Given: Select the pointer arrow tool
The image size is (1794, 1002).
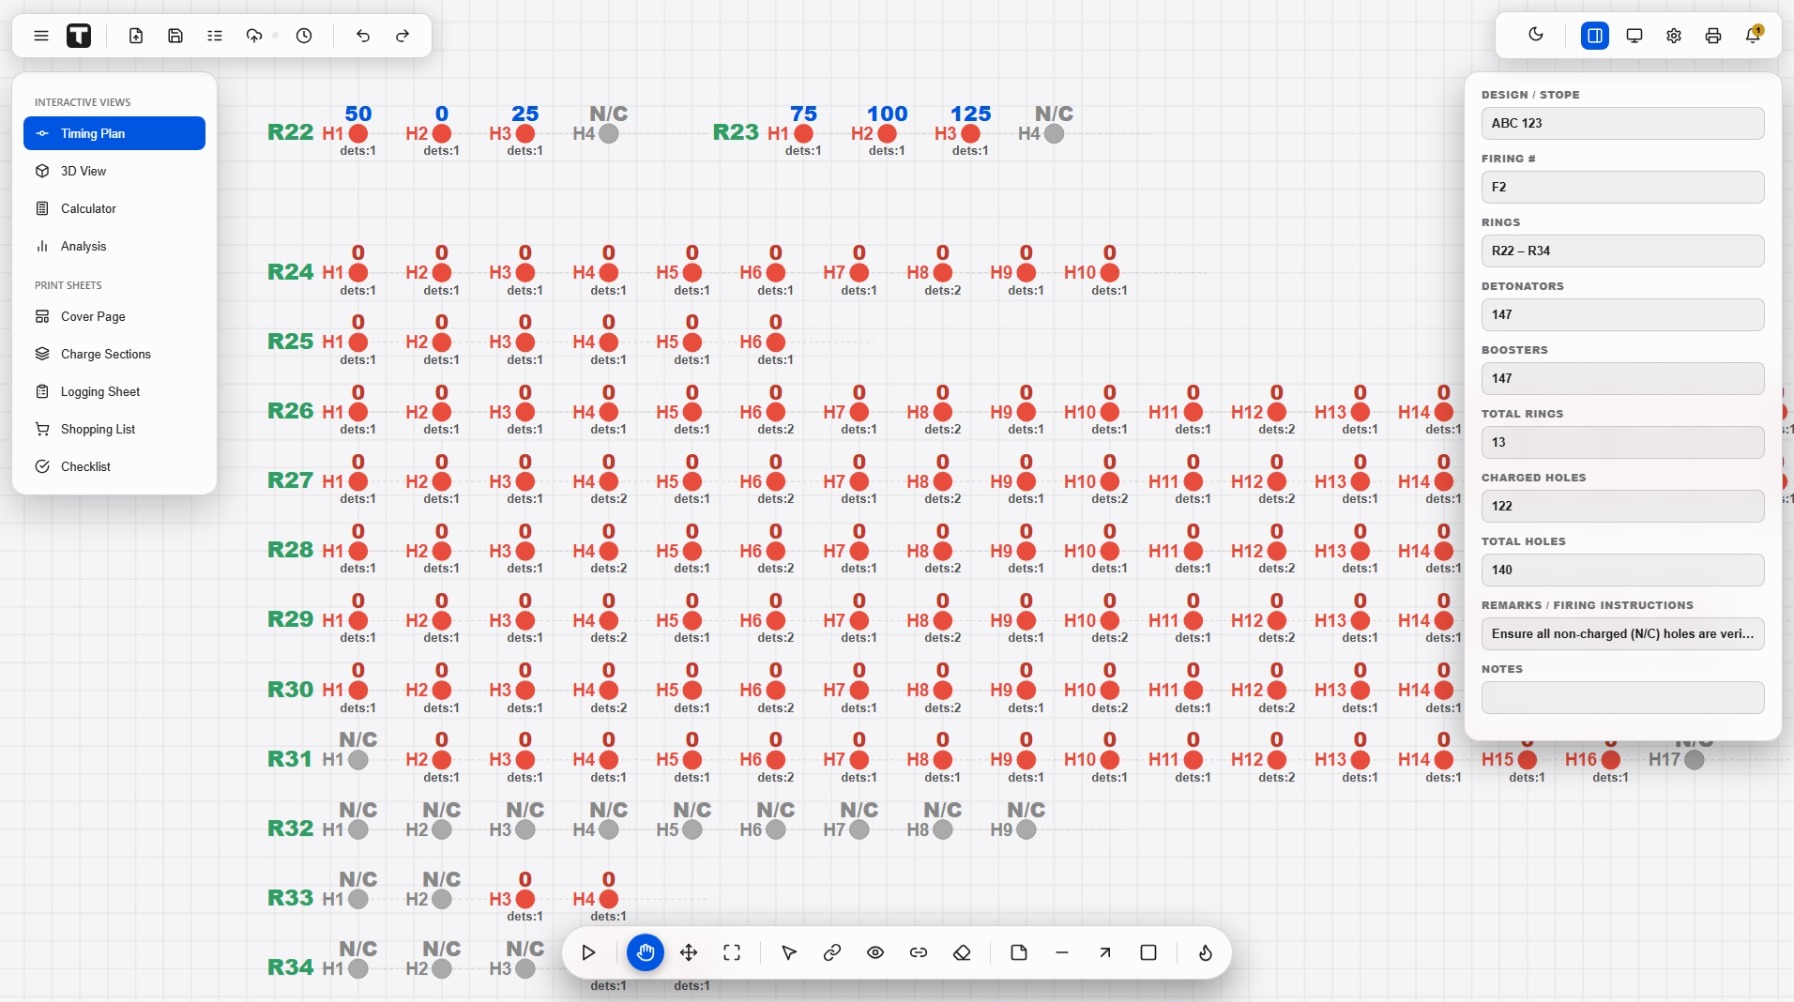Looking at the screenshot, I should click(789, 953).
